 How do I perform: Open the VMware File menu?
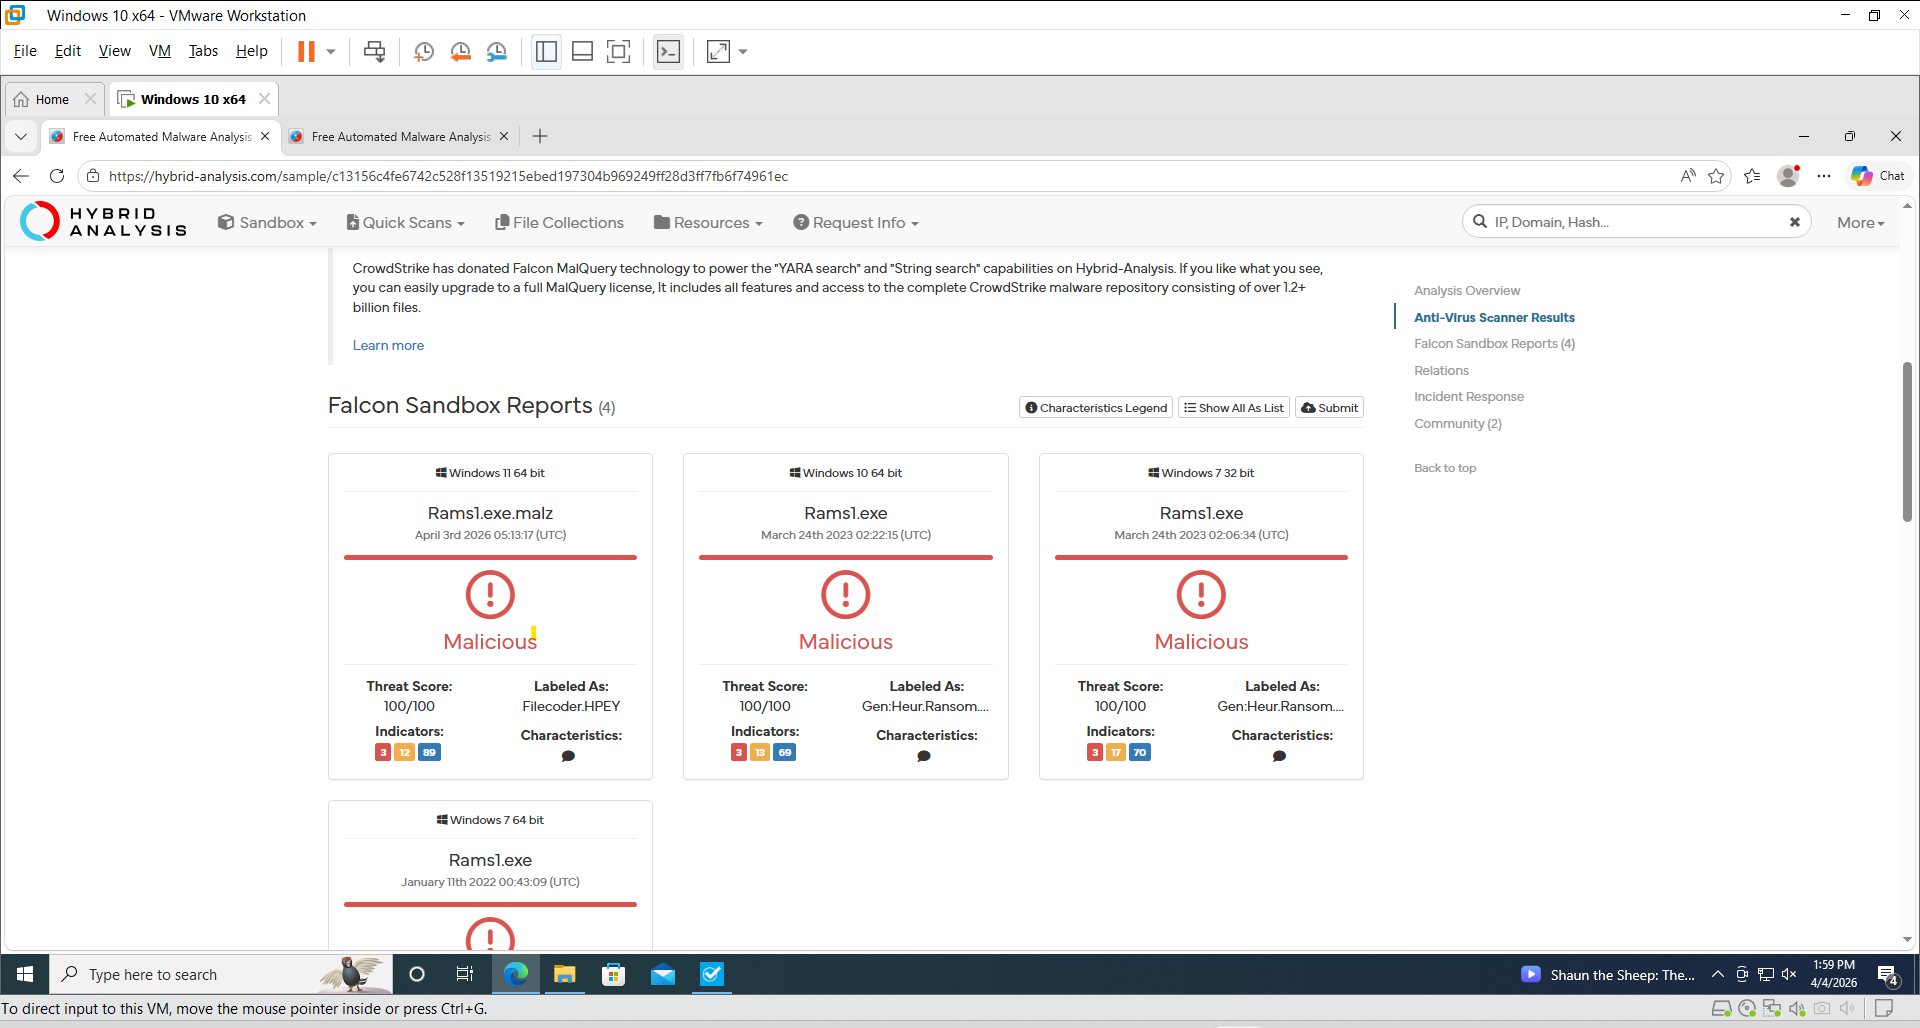[25, 51]
